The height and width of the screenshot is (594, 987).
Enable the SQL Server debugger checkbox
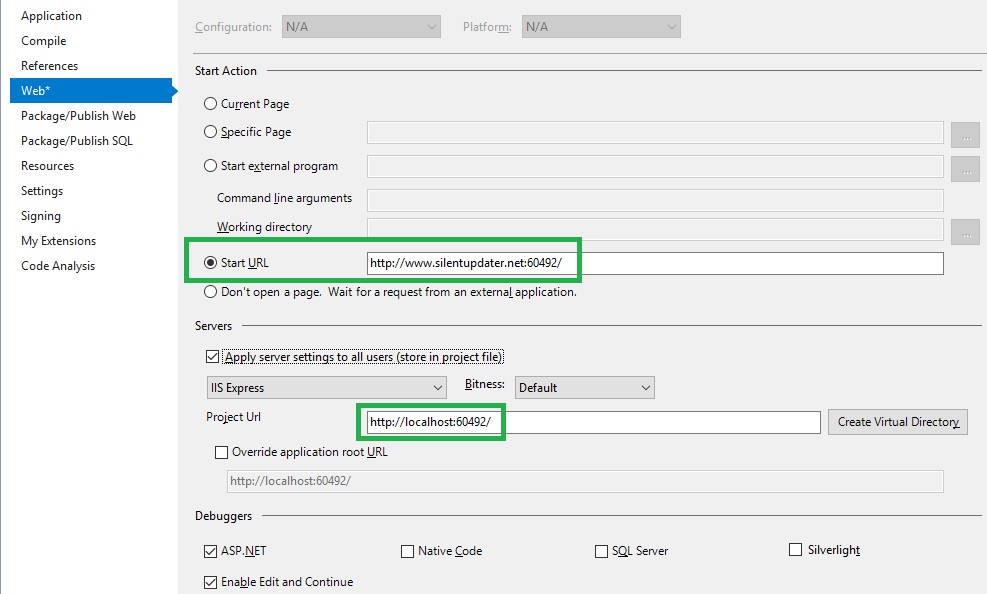601,552
